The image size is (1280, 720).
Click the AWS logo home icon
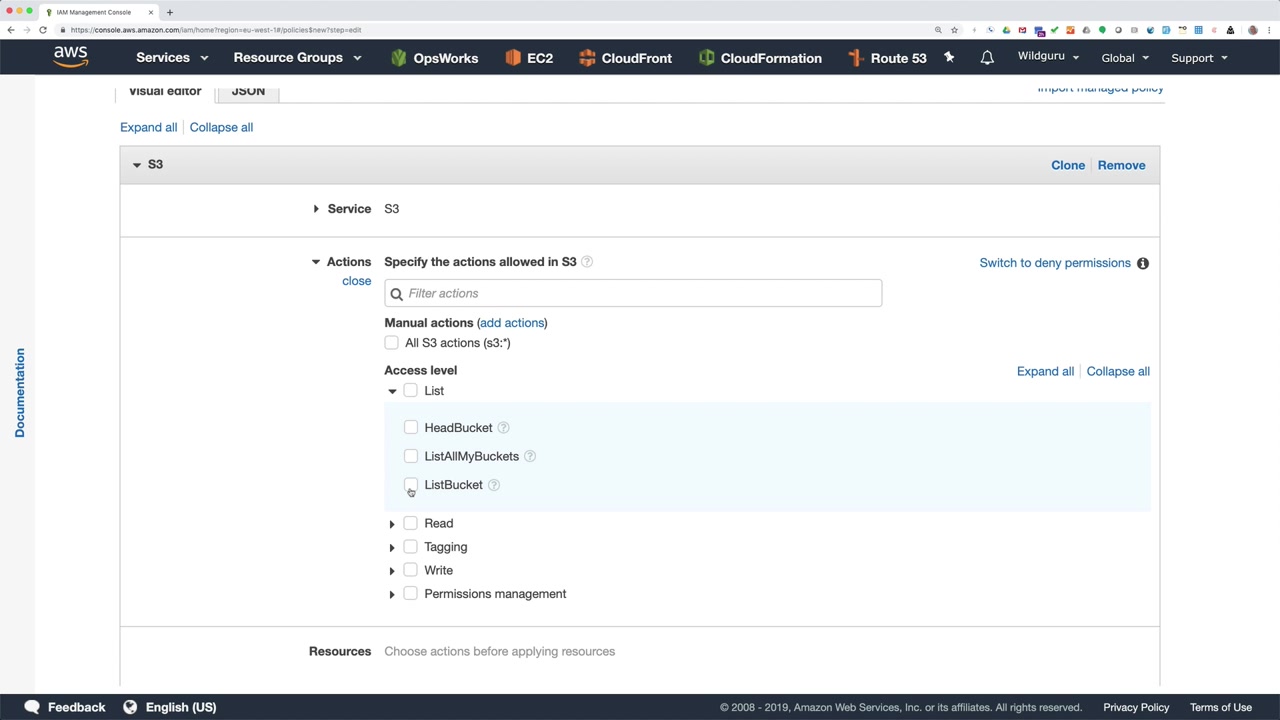(71, 57)
